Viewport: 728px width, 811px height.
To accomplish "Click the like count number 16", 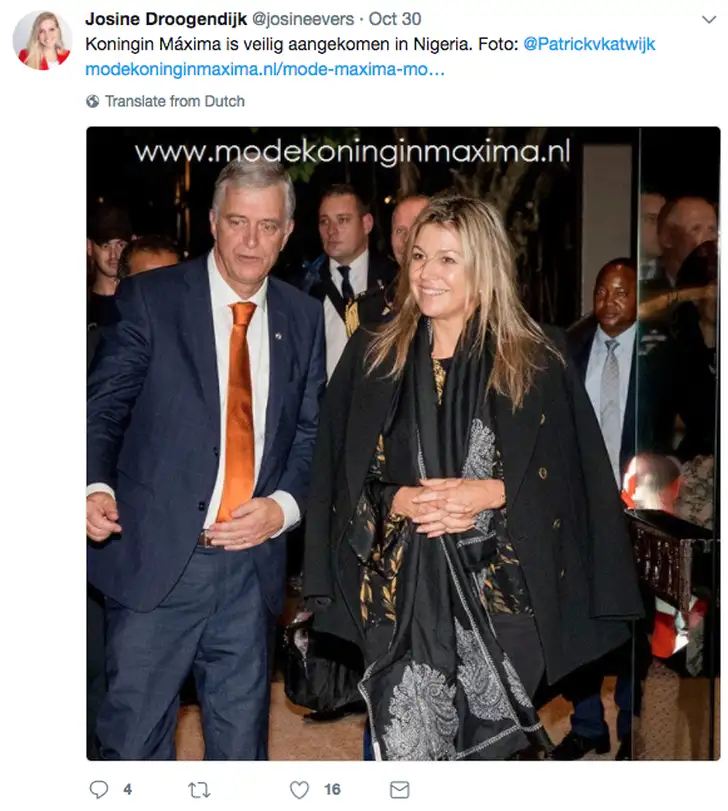I will pyautogui.click(x=332, y=790).
